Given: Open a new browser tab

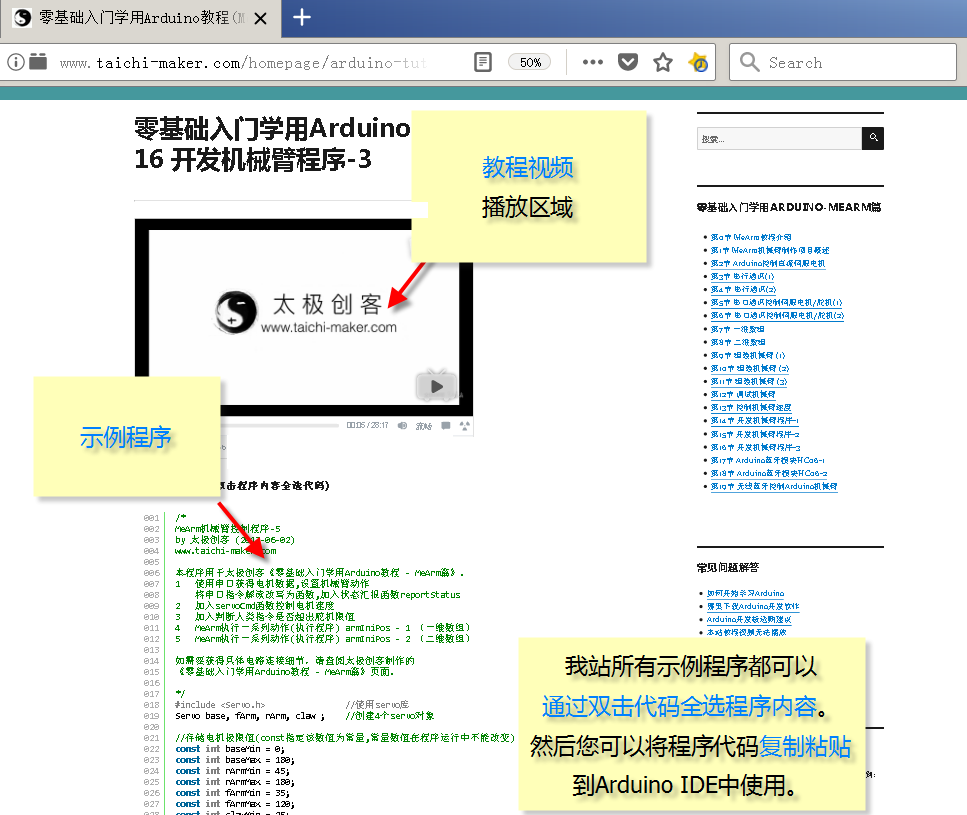Looking at the screenshot, I should pos(302,17).
